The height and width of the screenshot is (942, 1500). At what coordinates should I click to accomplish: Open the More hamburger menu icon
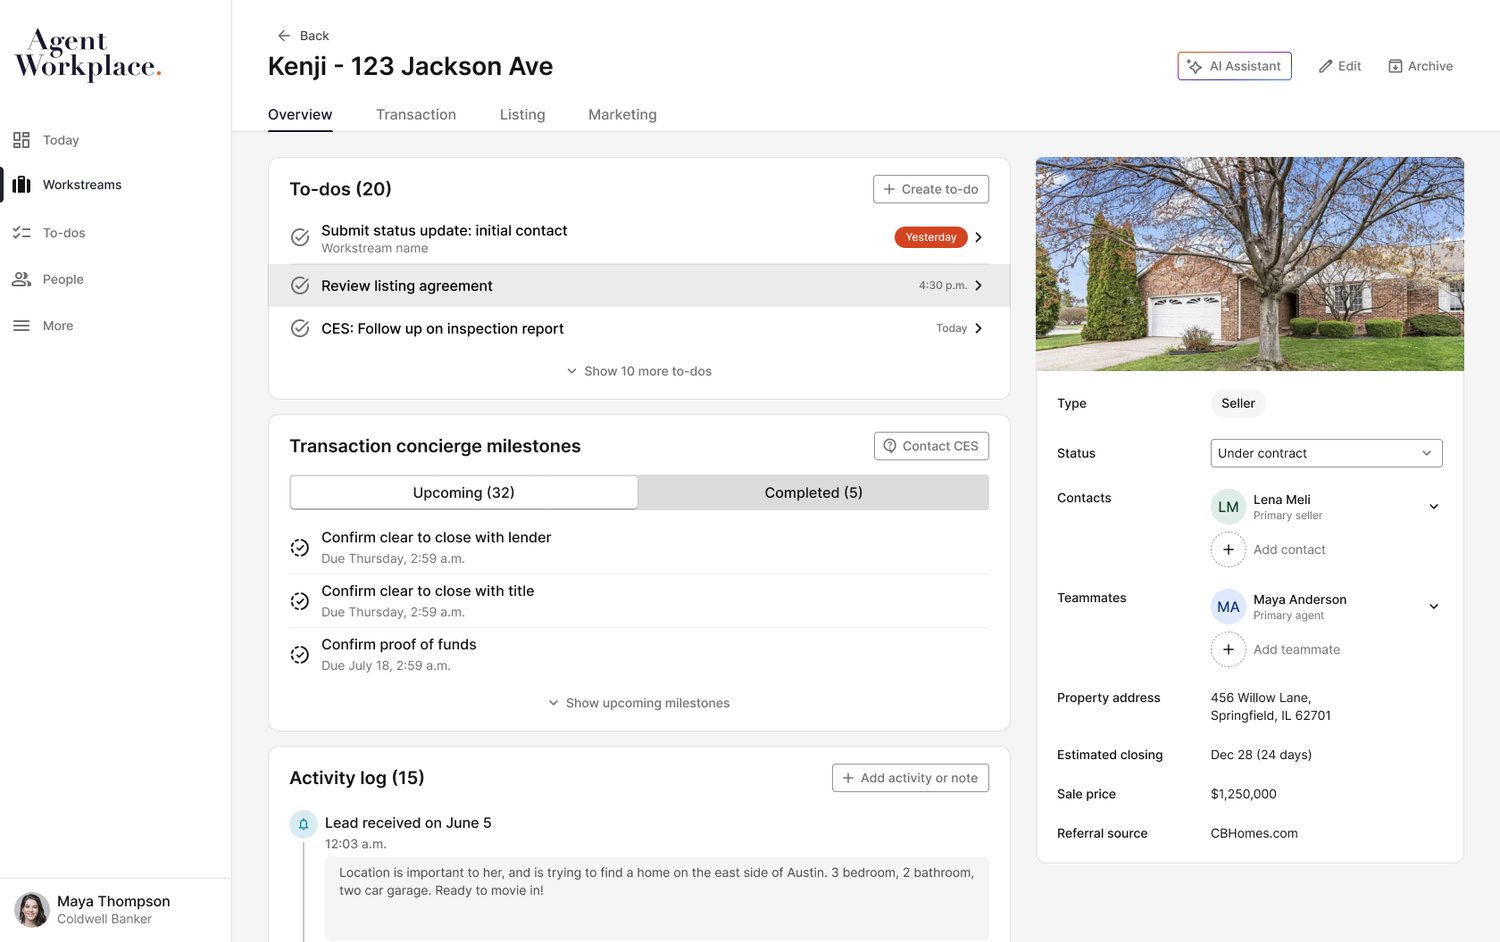(x=21, y=326)
